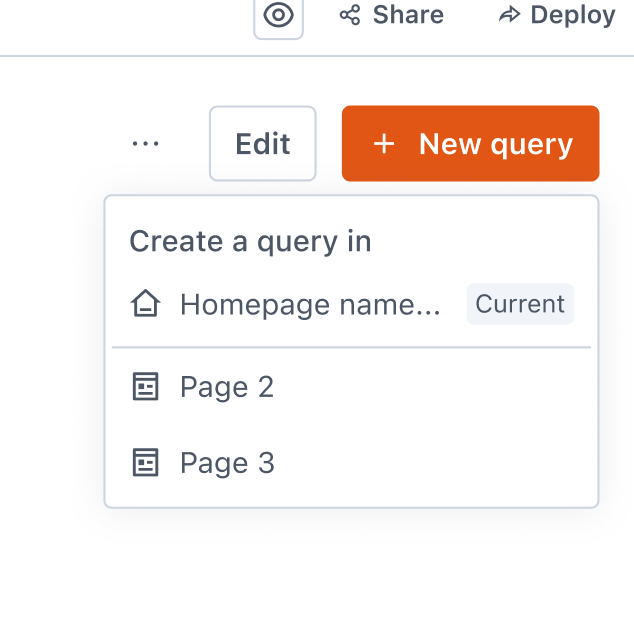Click the plus icon in New query
This screenshot has width=634, height=630.
coord(384,144)
